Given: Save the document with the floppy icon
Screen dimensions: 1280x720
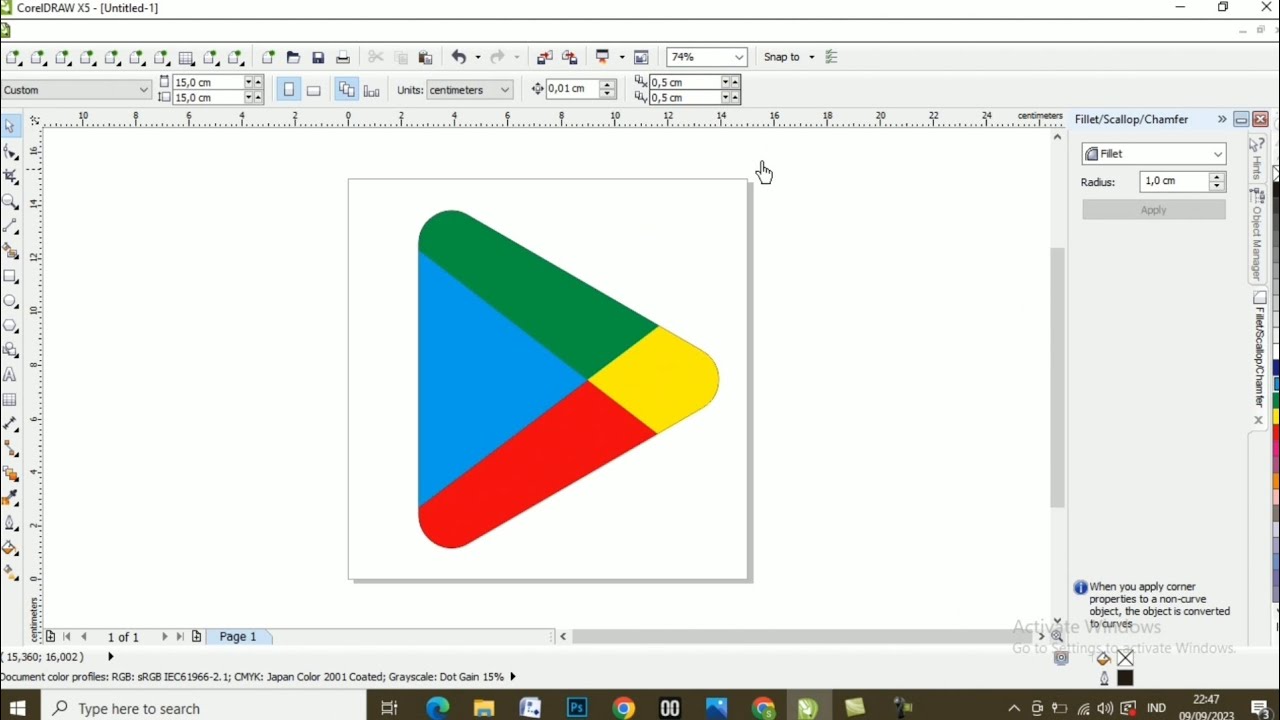Looking at the screenshot, I should coord(318,58).
